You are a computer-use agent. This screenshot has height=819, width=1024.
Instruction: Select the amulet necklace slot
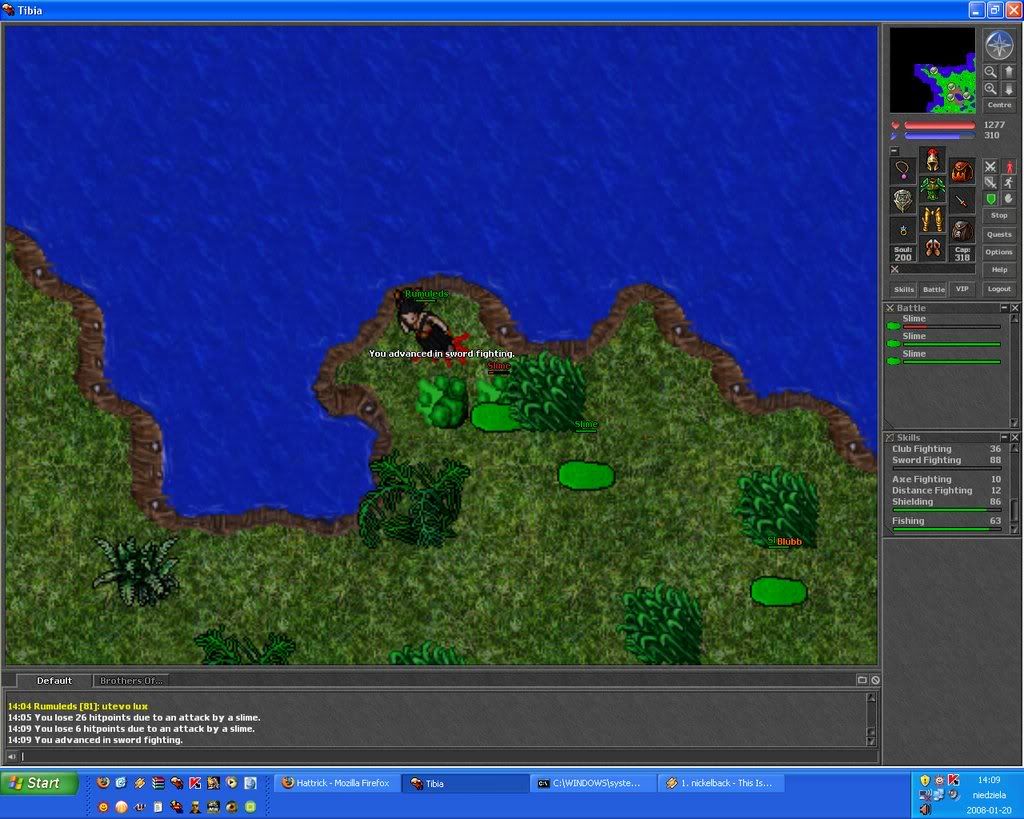point(903,171)
